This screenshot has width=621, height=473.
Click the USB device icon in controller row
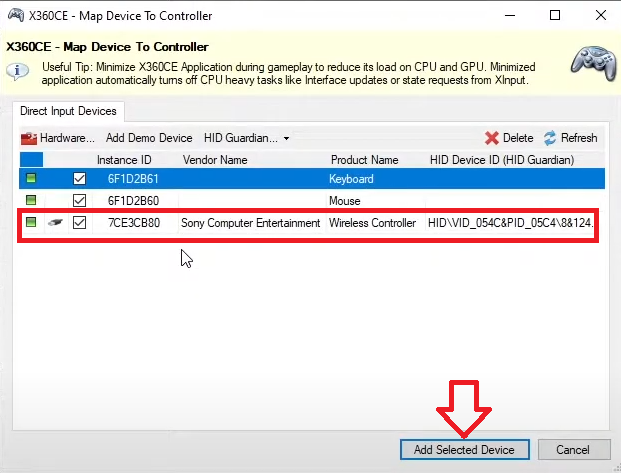[55, 223]
